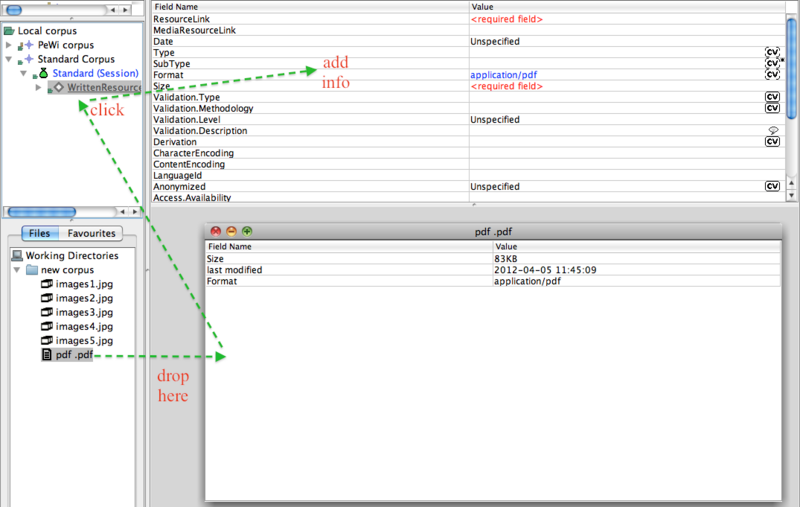The width and height of the screenshot is (800, 507).
Task: Click the images3.jpg file icon
Action: [x=46, y=312]
